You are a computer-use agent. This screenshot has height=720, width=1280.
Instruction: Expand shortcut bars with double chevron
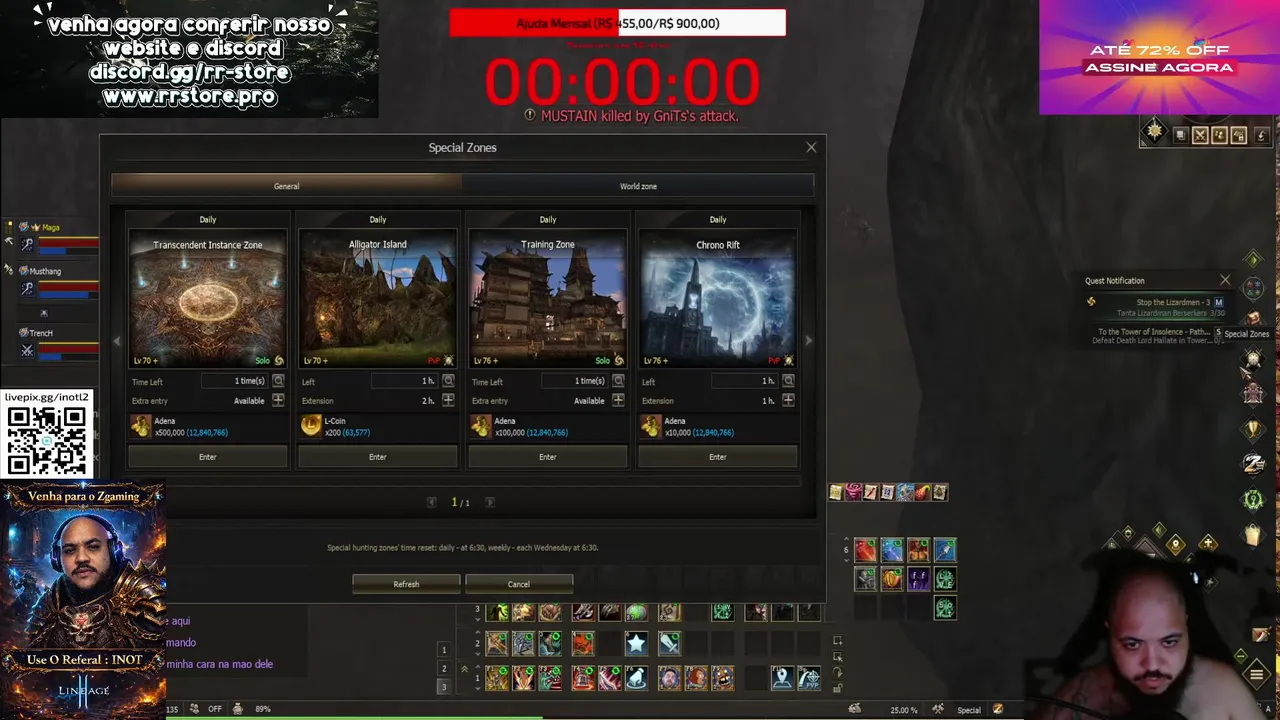click(x=464, y=669)
